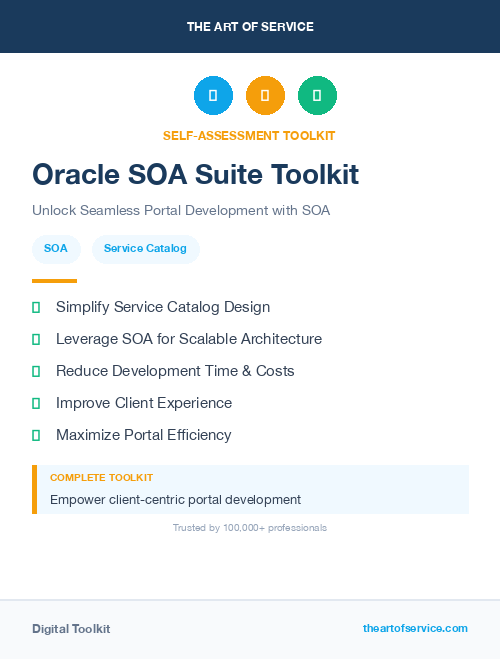This screenshot has height=659, width=500.
Task: Click the blue circle icon
Action: pos(213,95)
